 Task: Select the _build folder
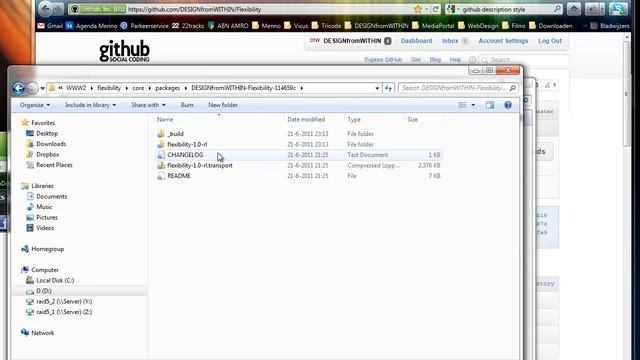pyautogui.click(x=176, y=133)
